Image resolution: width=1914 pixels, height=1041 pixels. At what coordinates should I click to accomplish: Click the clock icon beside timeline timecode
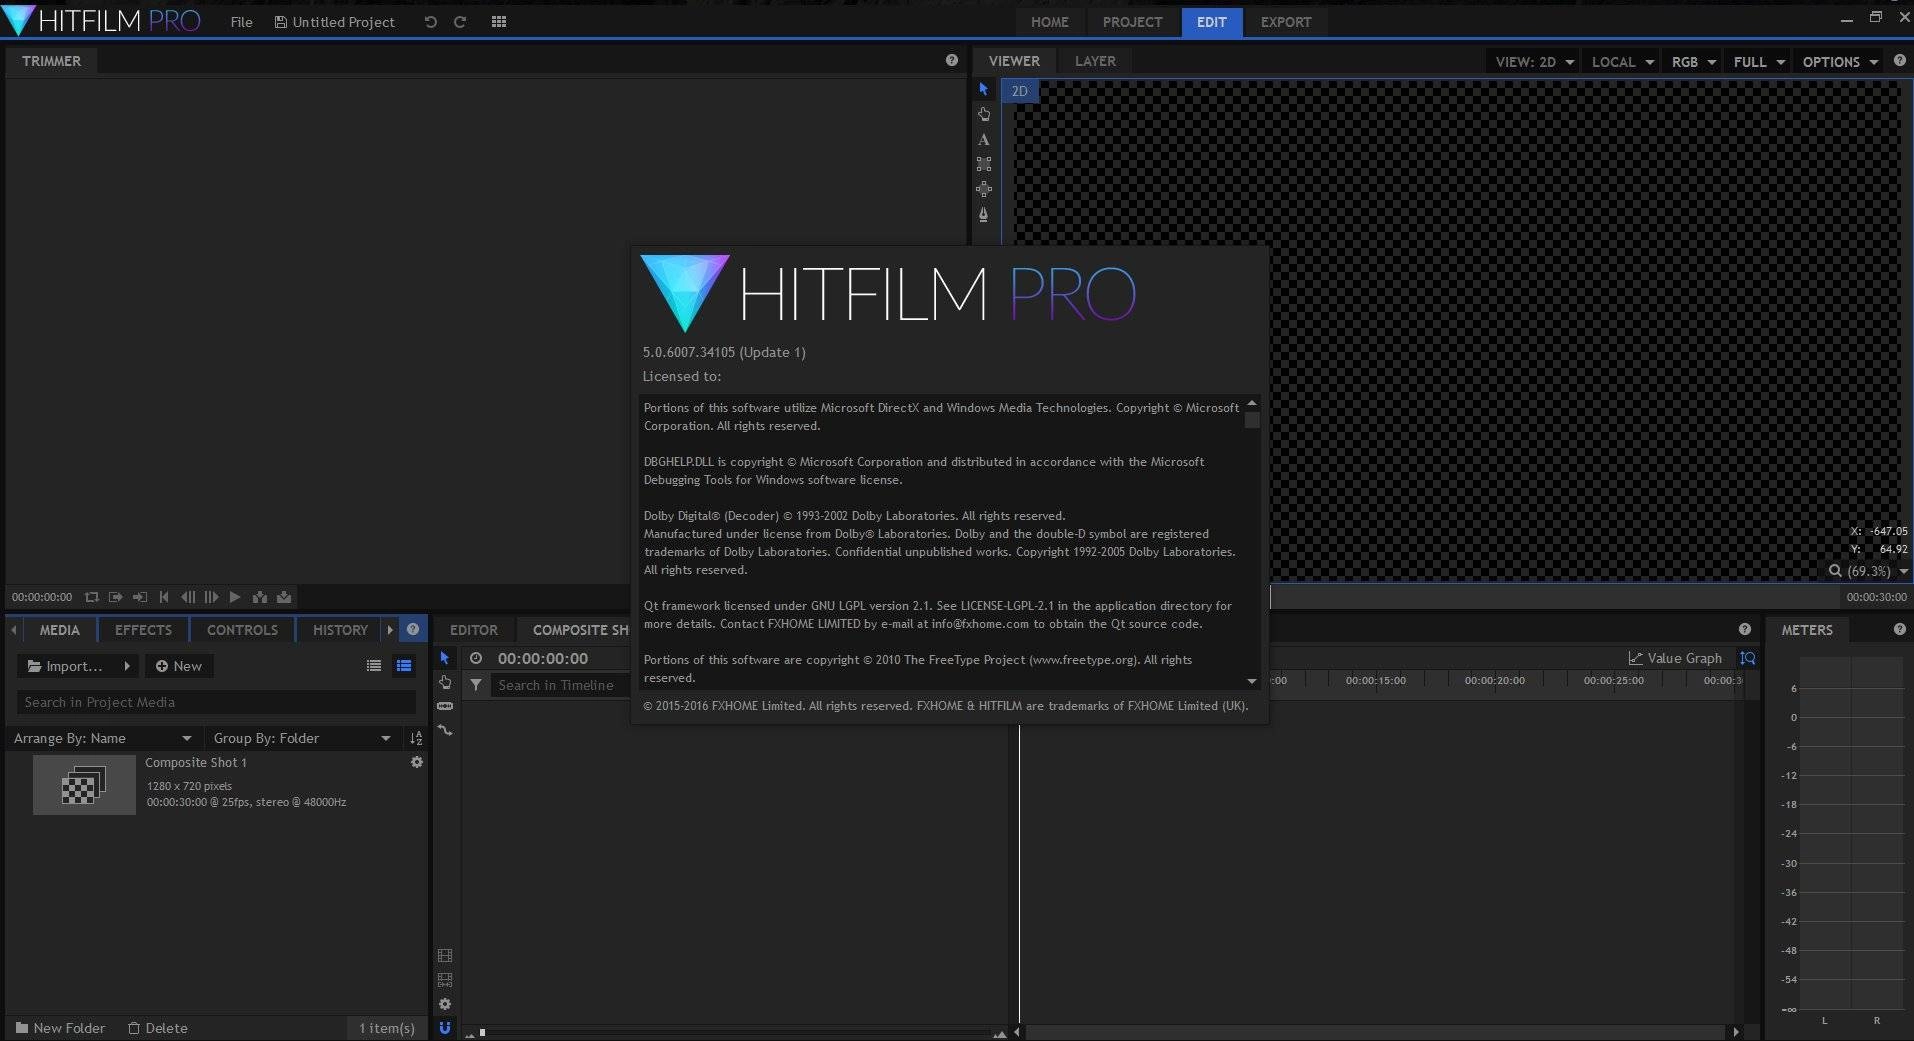[477, 658]
